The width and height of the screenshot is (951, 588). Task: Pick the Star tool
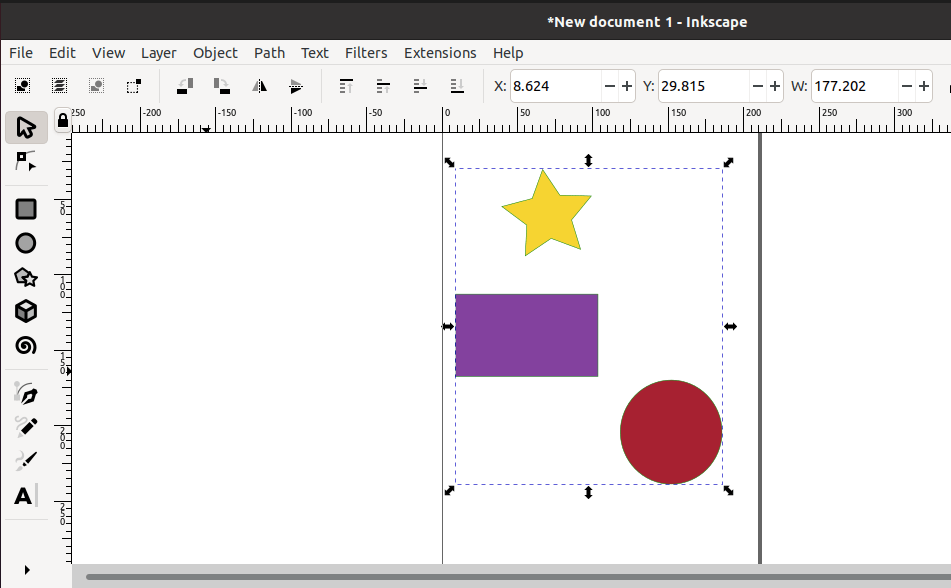tap(25, 277)
